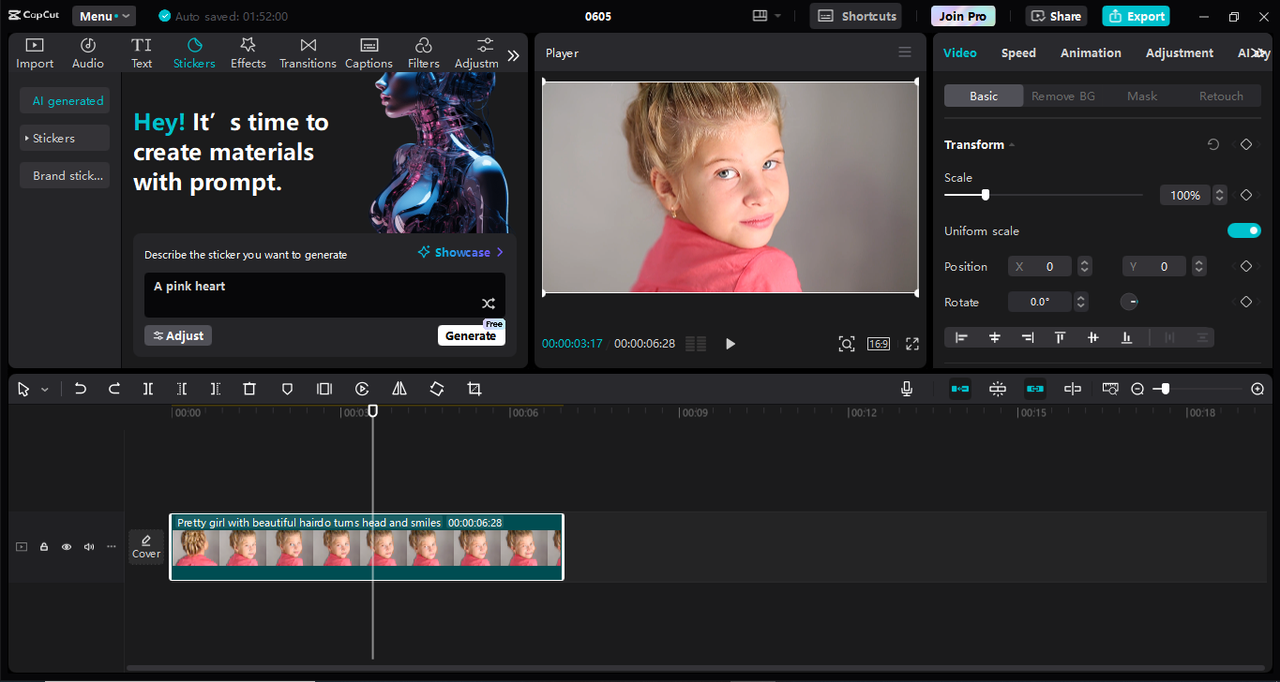Open the selection tool dropdown arrow

coord(45,390)
